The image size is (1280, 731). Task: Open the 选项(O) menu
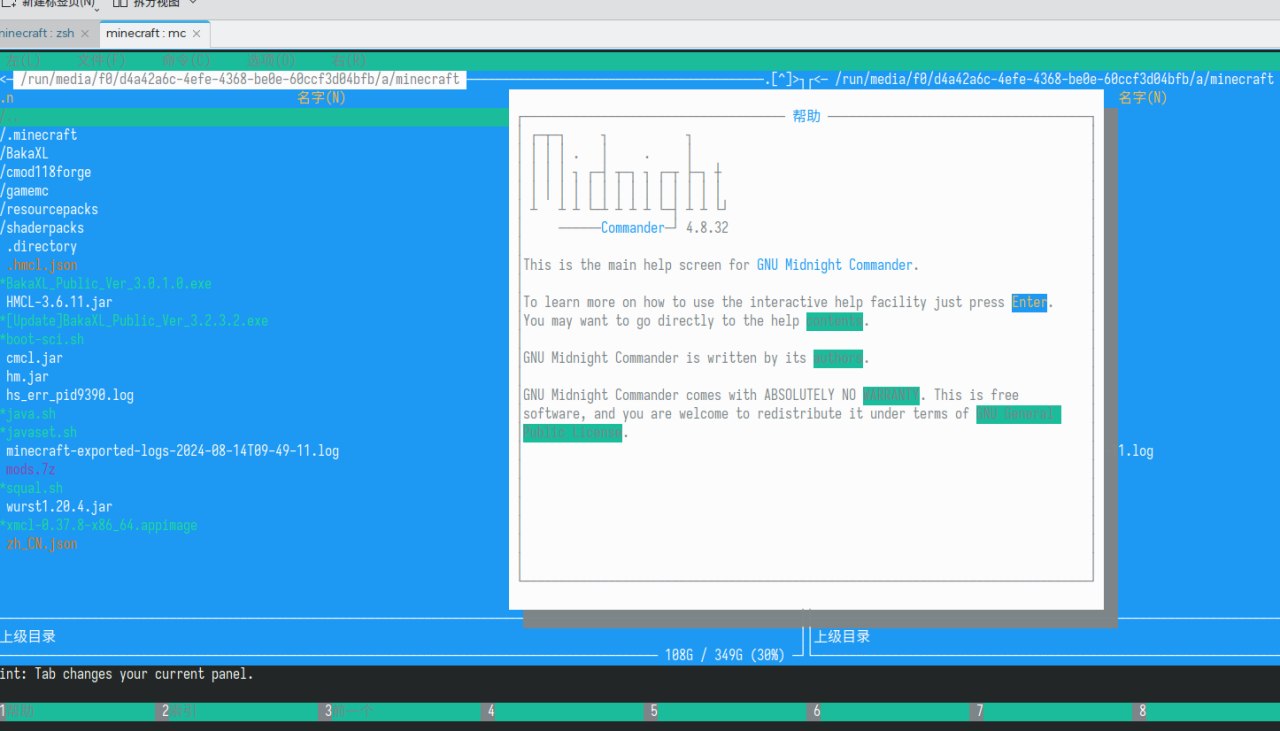click(x=272, y=61)
